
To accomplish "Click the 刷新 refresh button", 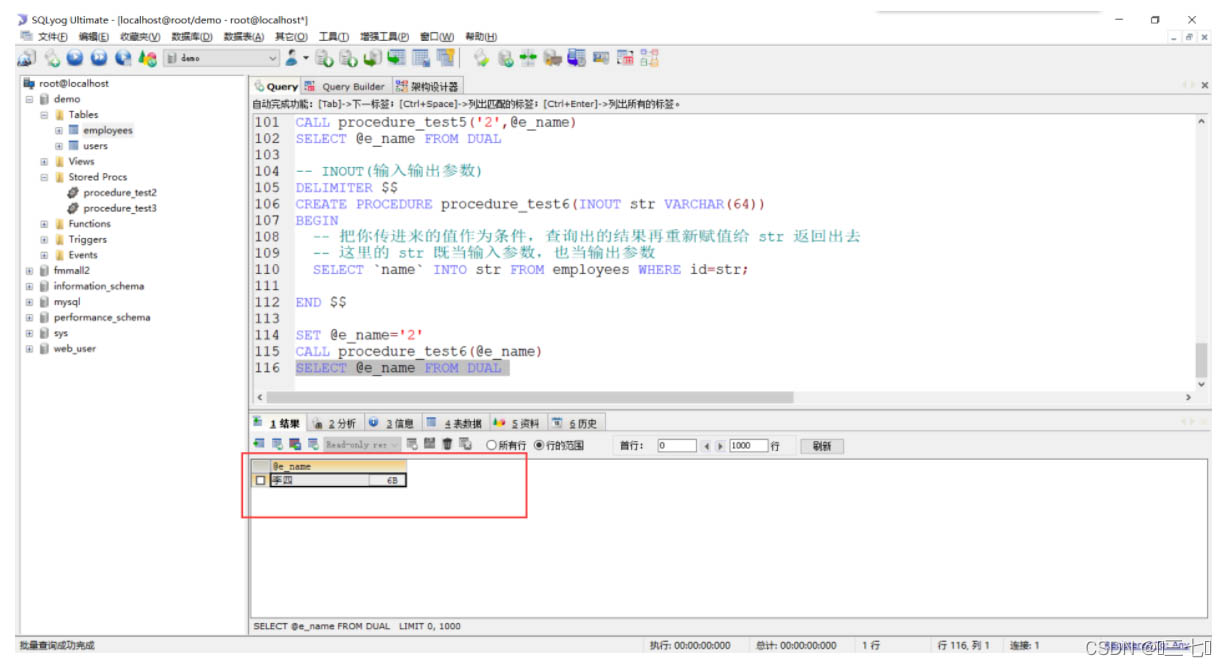I will tap(821, 446).
